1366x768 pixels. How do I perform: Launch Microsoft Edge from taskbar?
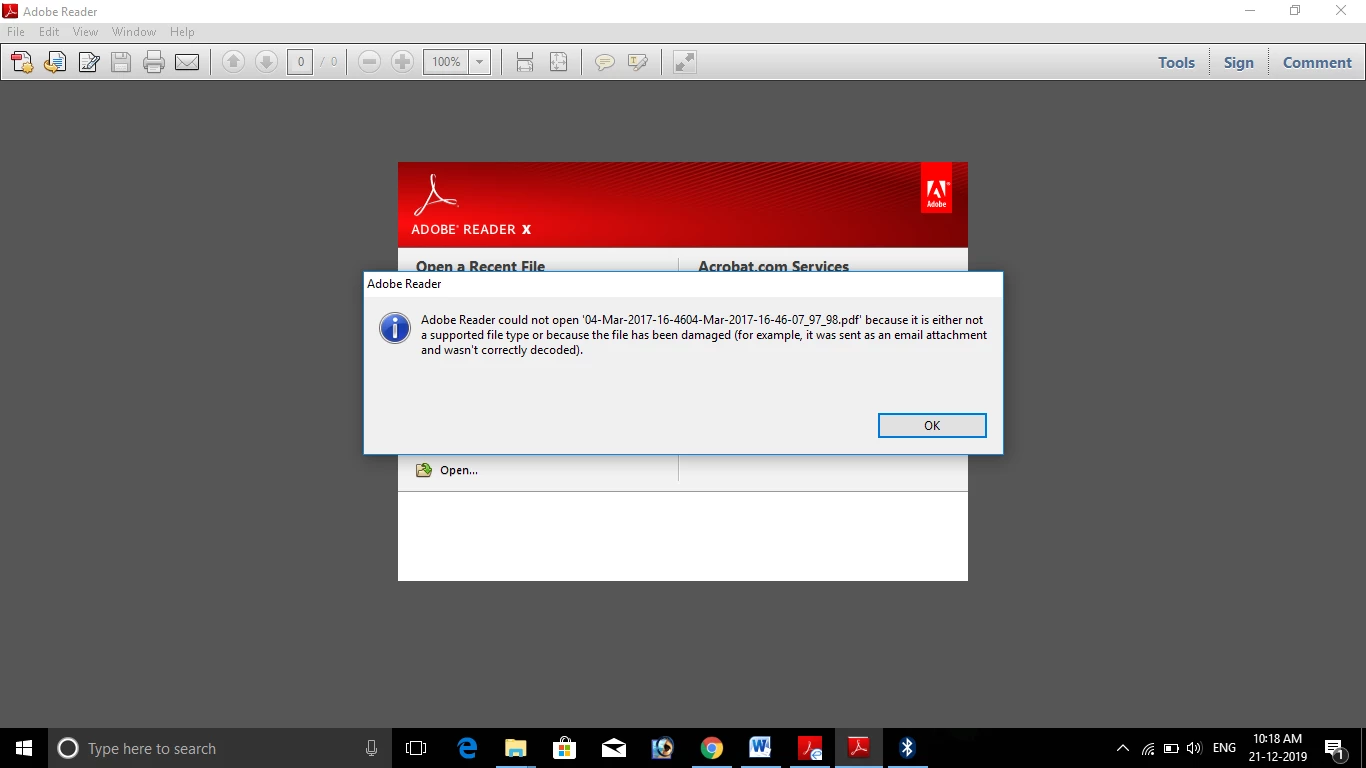pos(466,748)
